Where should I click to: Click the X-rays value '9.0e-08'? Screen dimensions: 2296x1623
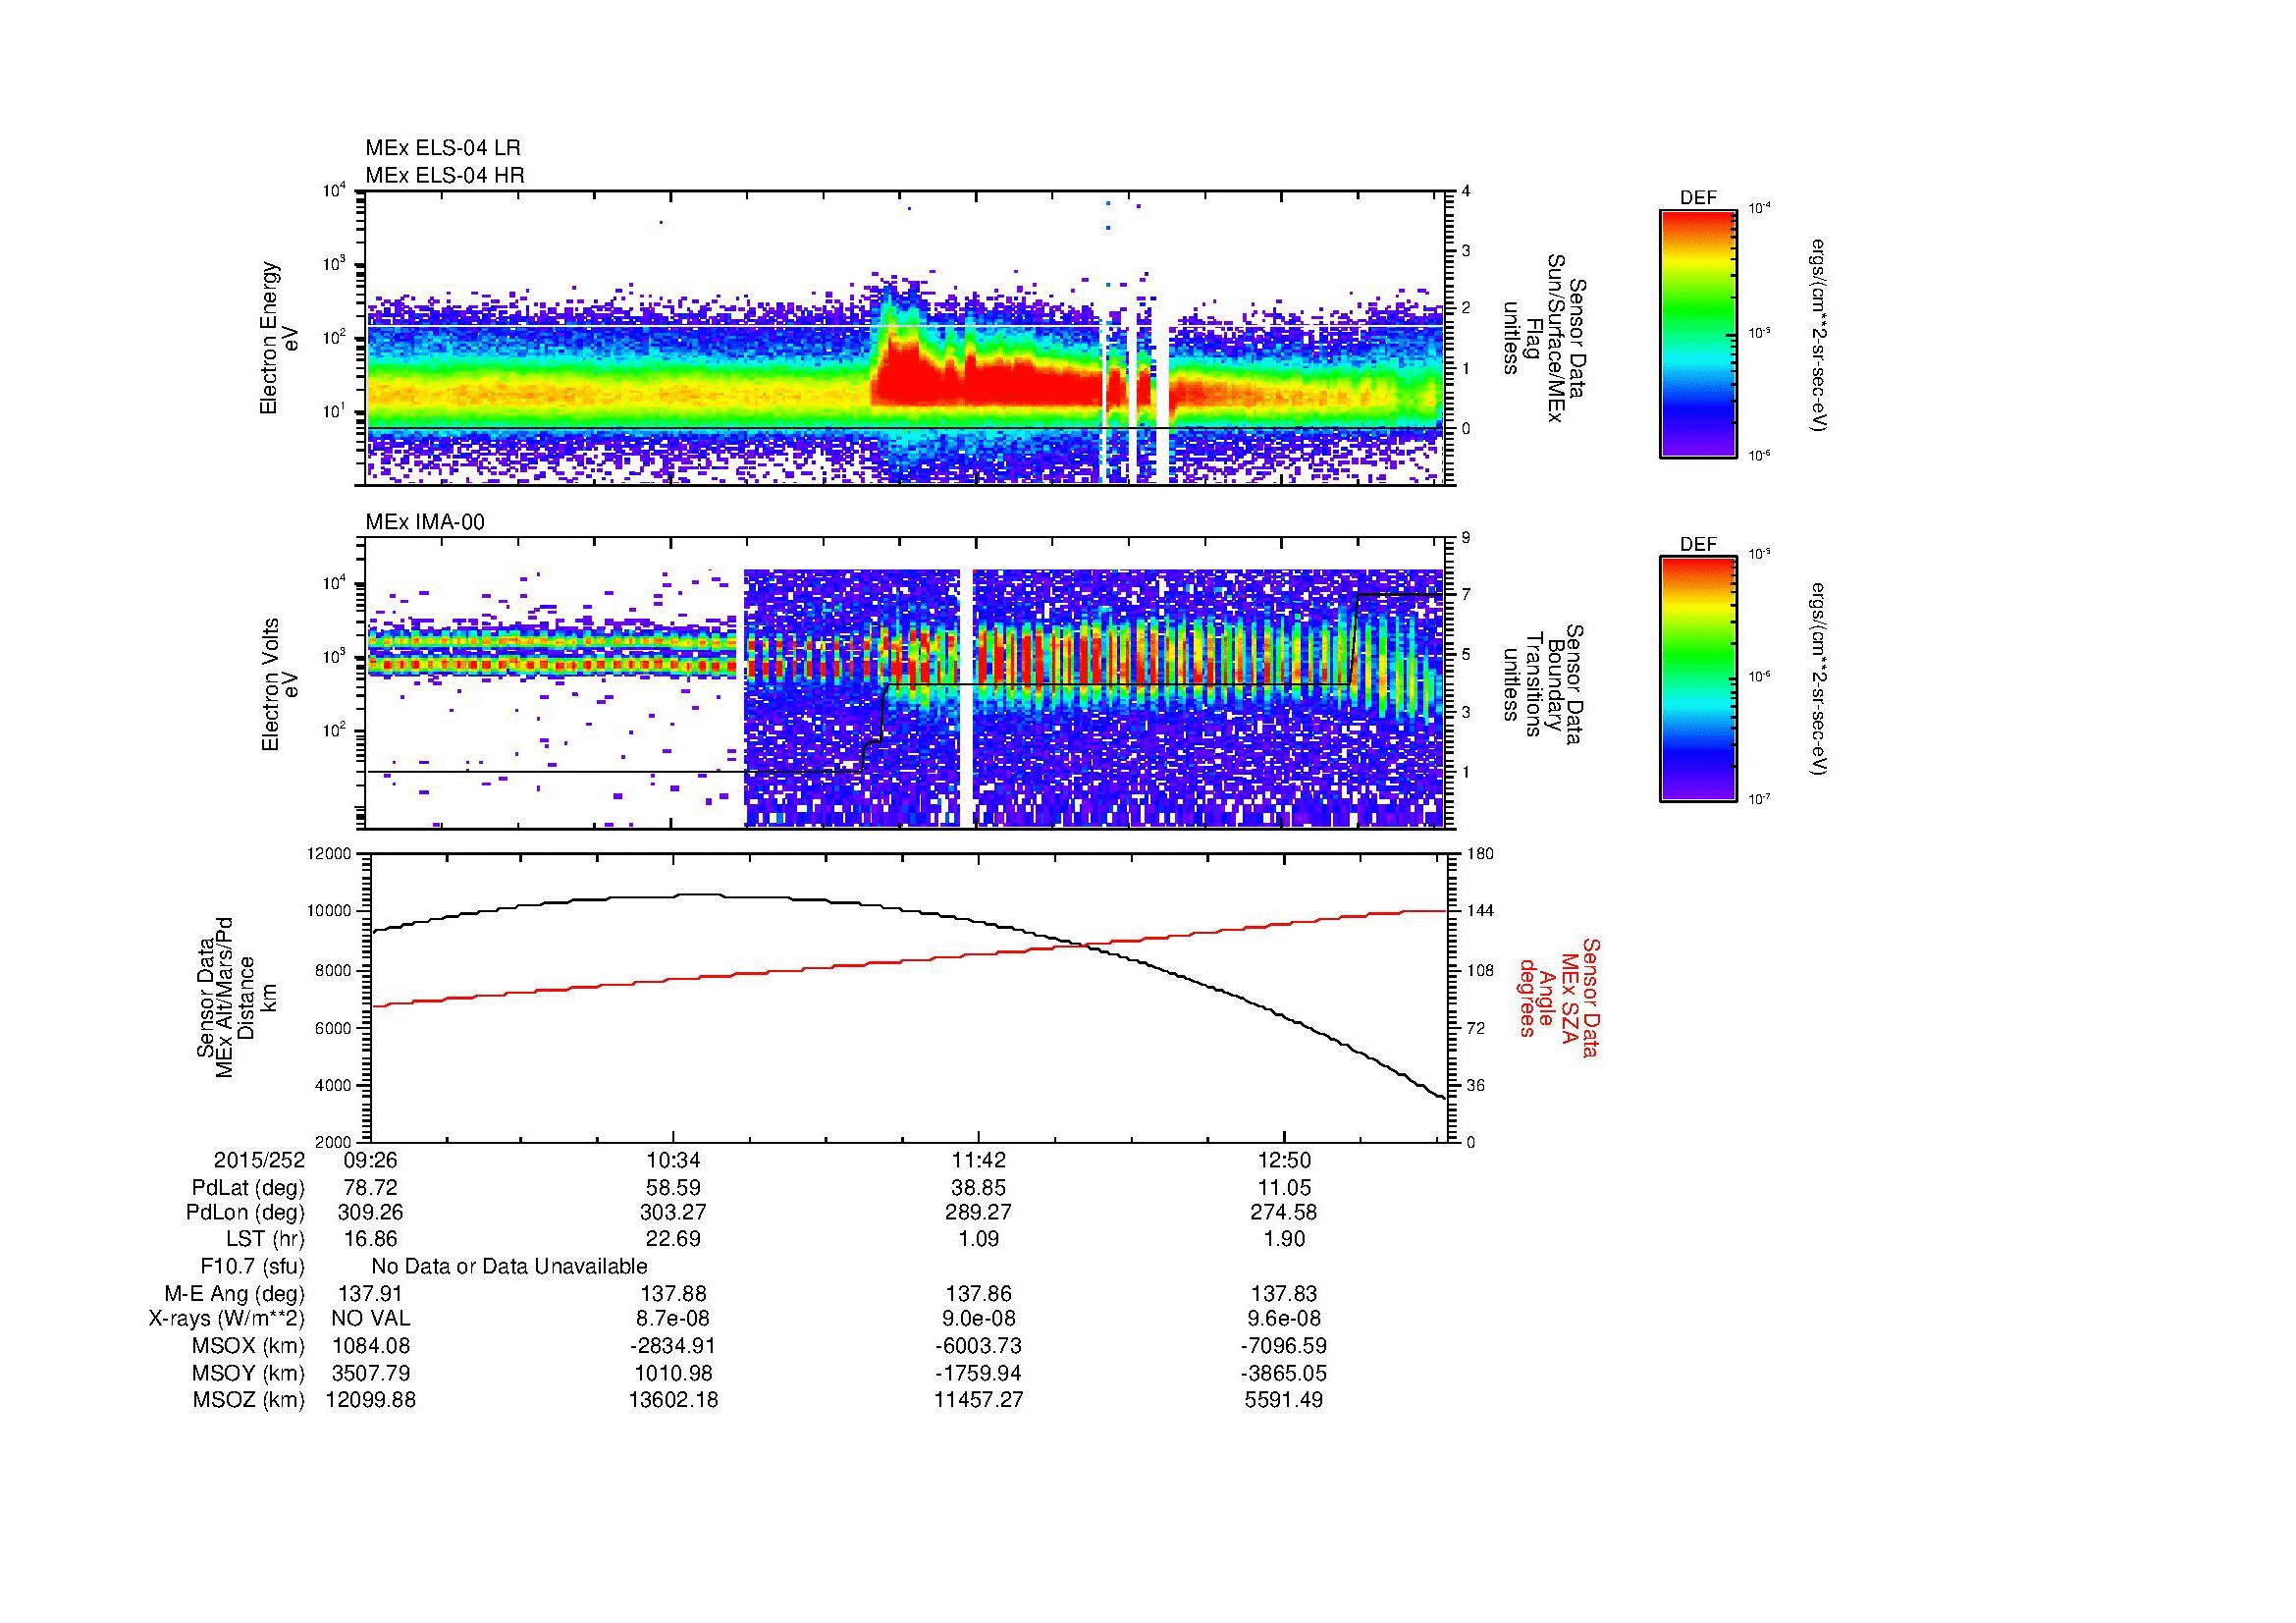pyautogui.click(x=978, y=1319)
